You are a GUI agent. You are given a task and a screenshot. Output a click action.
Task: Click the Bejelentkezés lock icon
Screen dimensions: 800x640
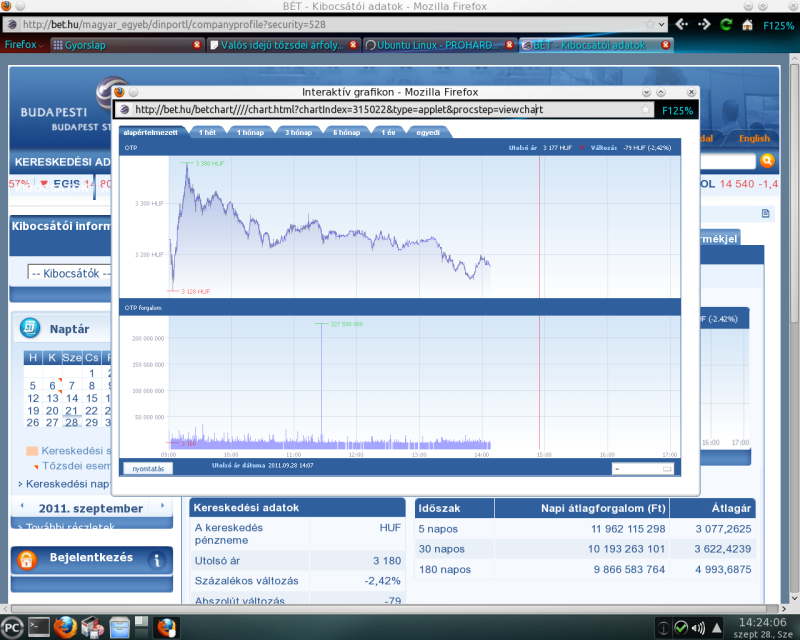pyautogui.click(x=27, y=560)
